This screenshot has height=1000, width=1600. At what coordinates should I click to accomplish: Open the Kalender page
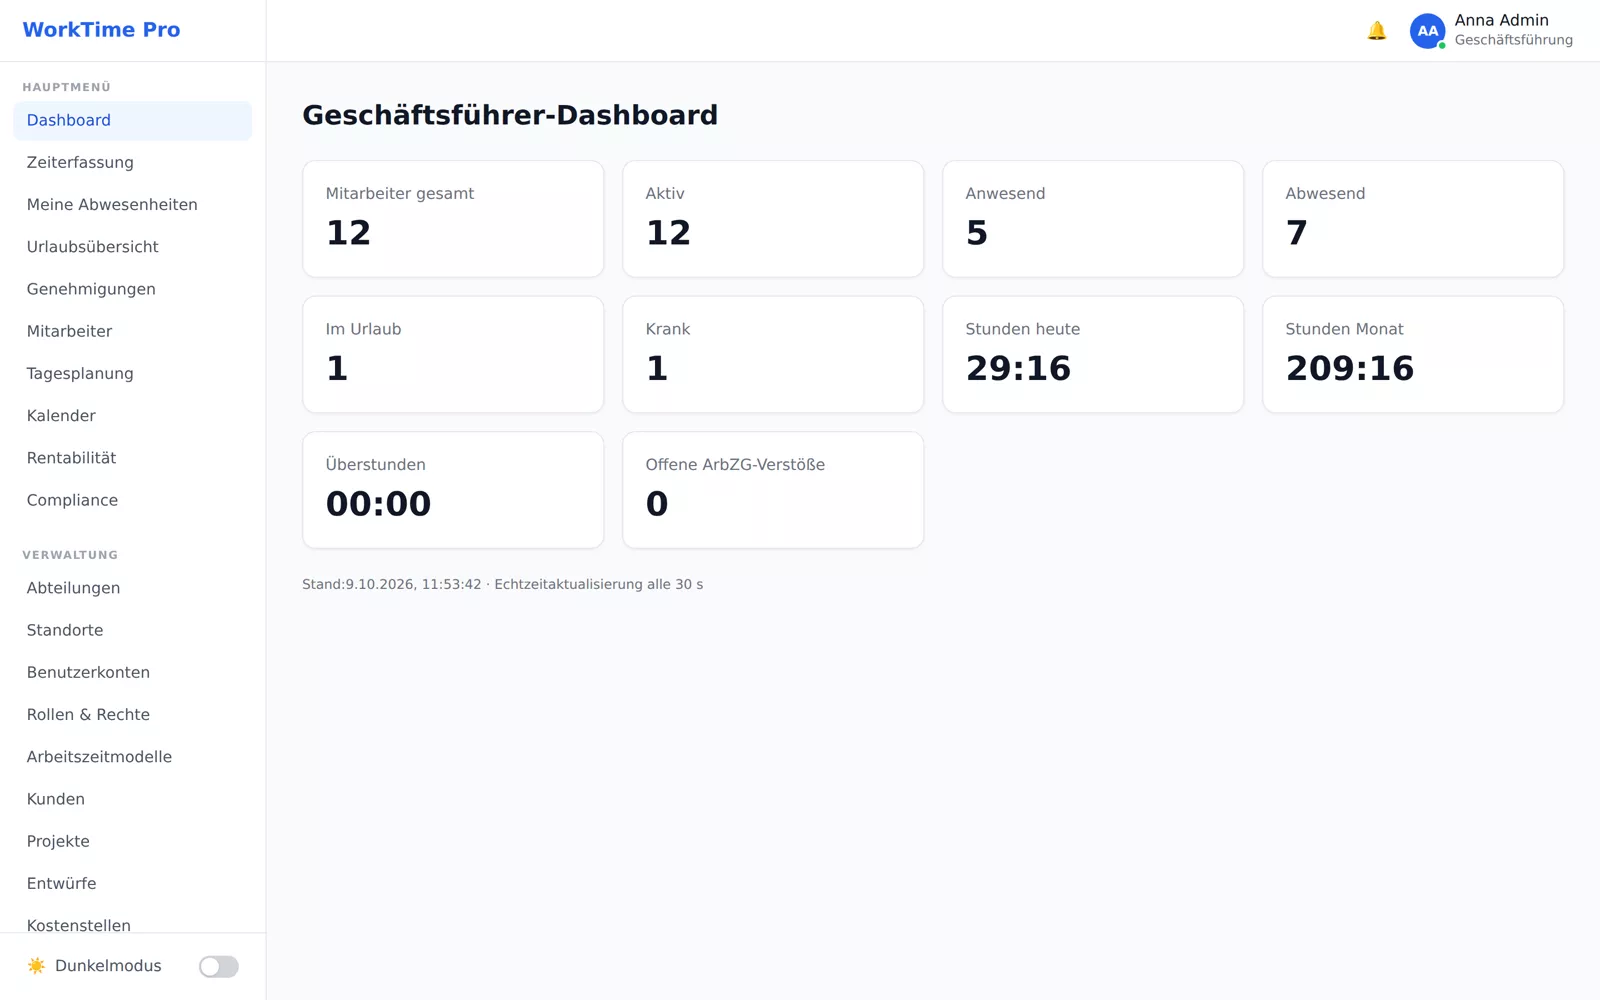[132, 416]
